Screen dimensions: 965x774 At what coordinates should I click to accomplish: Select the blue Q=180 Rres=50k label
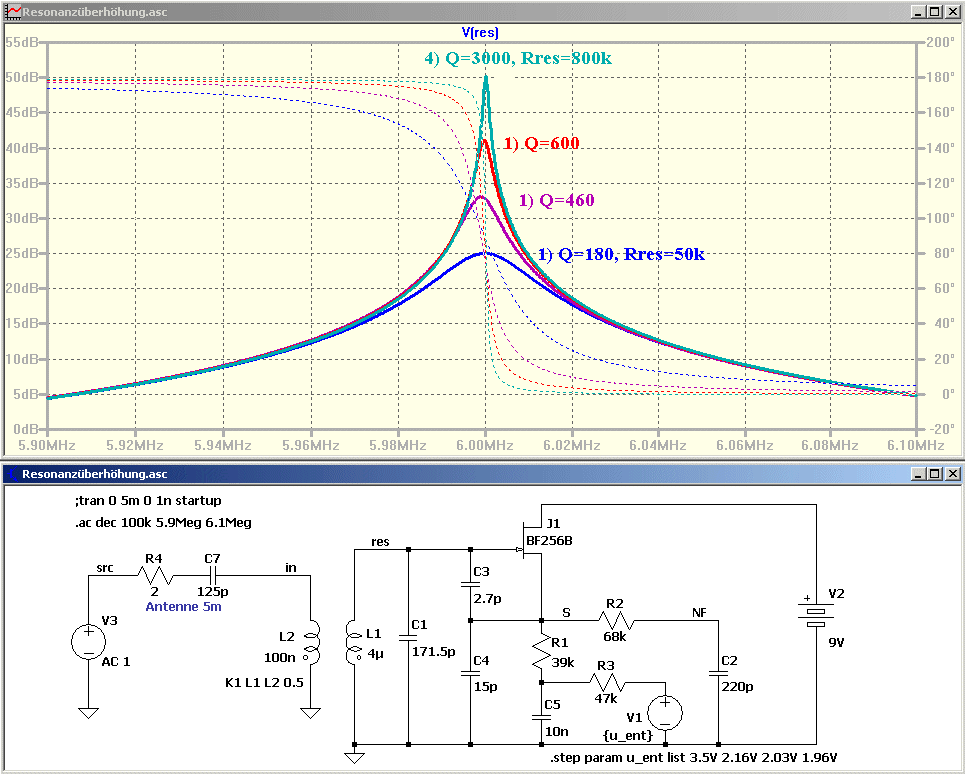(622, 254)
